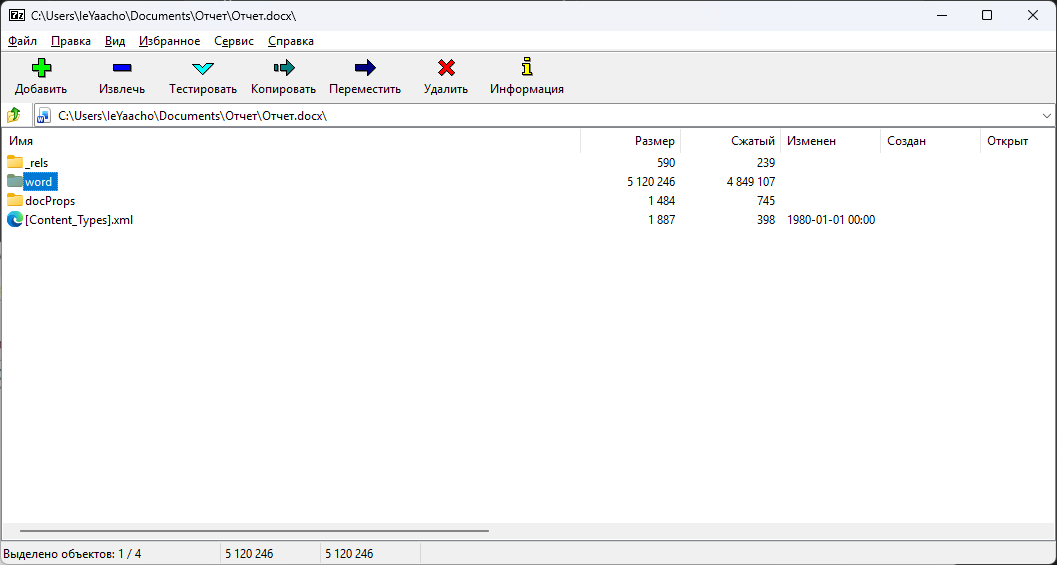Click the green plus Добавить icon
This screenshot has width=1057, height=565.
click(x=41, y=67)
